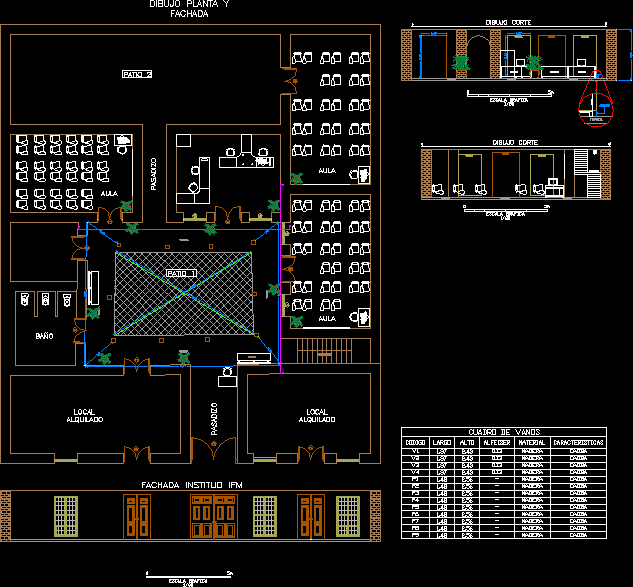Click the BAÑO room label
This screenshot has height=587, width=633.
(43, 335)
